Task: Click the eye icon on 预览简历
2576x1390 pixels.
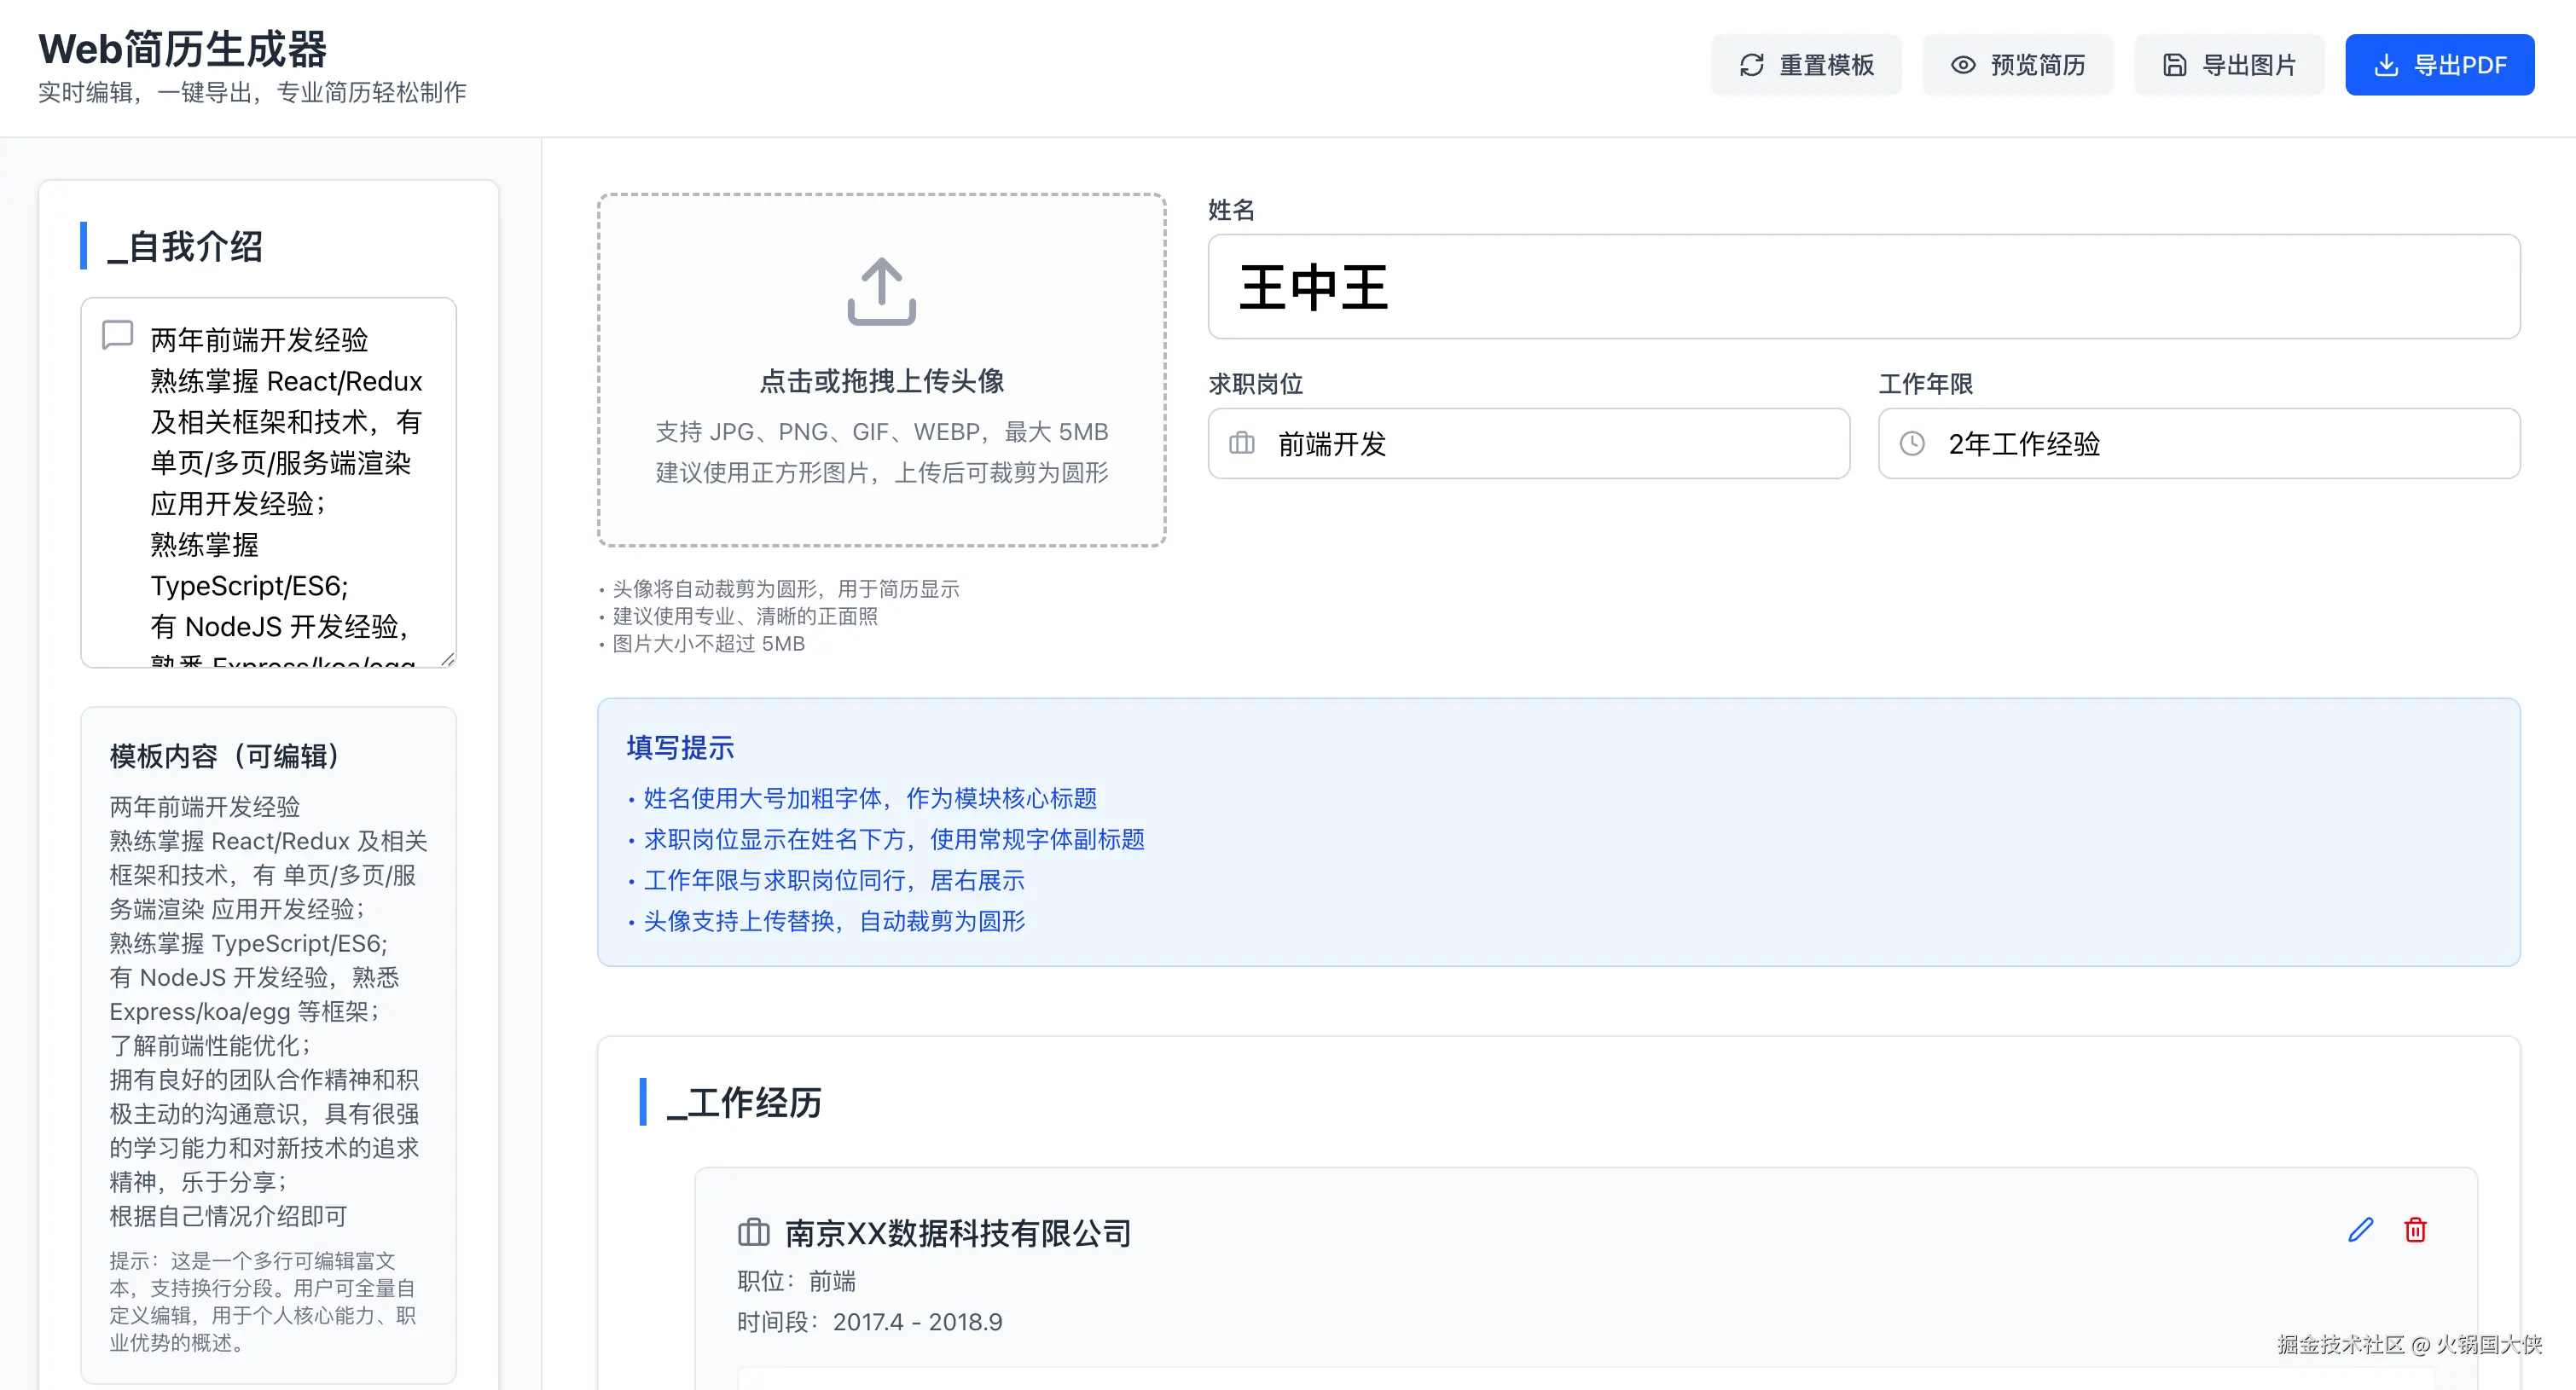Action: point(1963,65)
